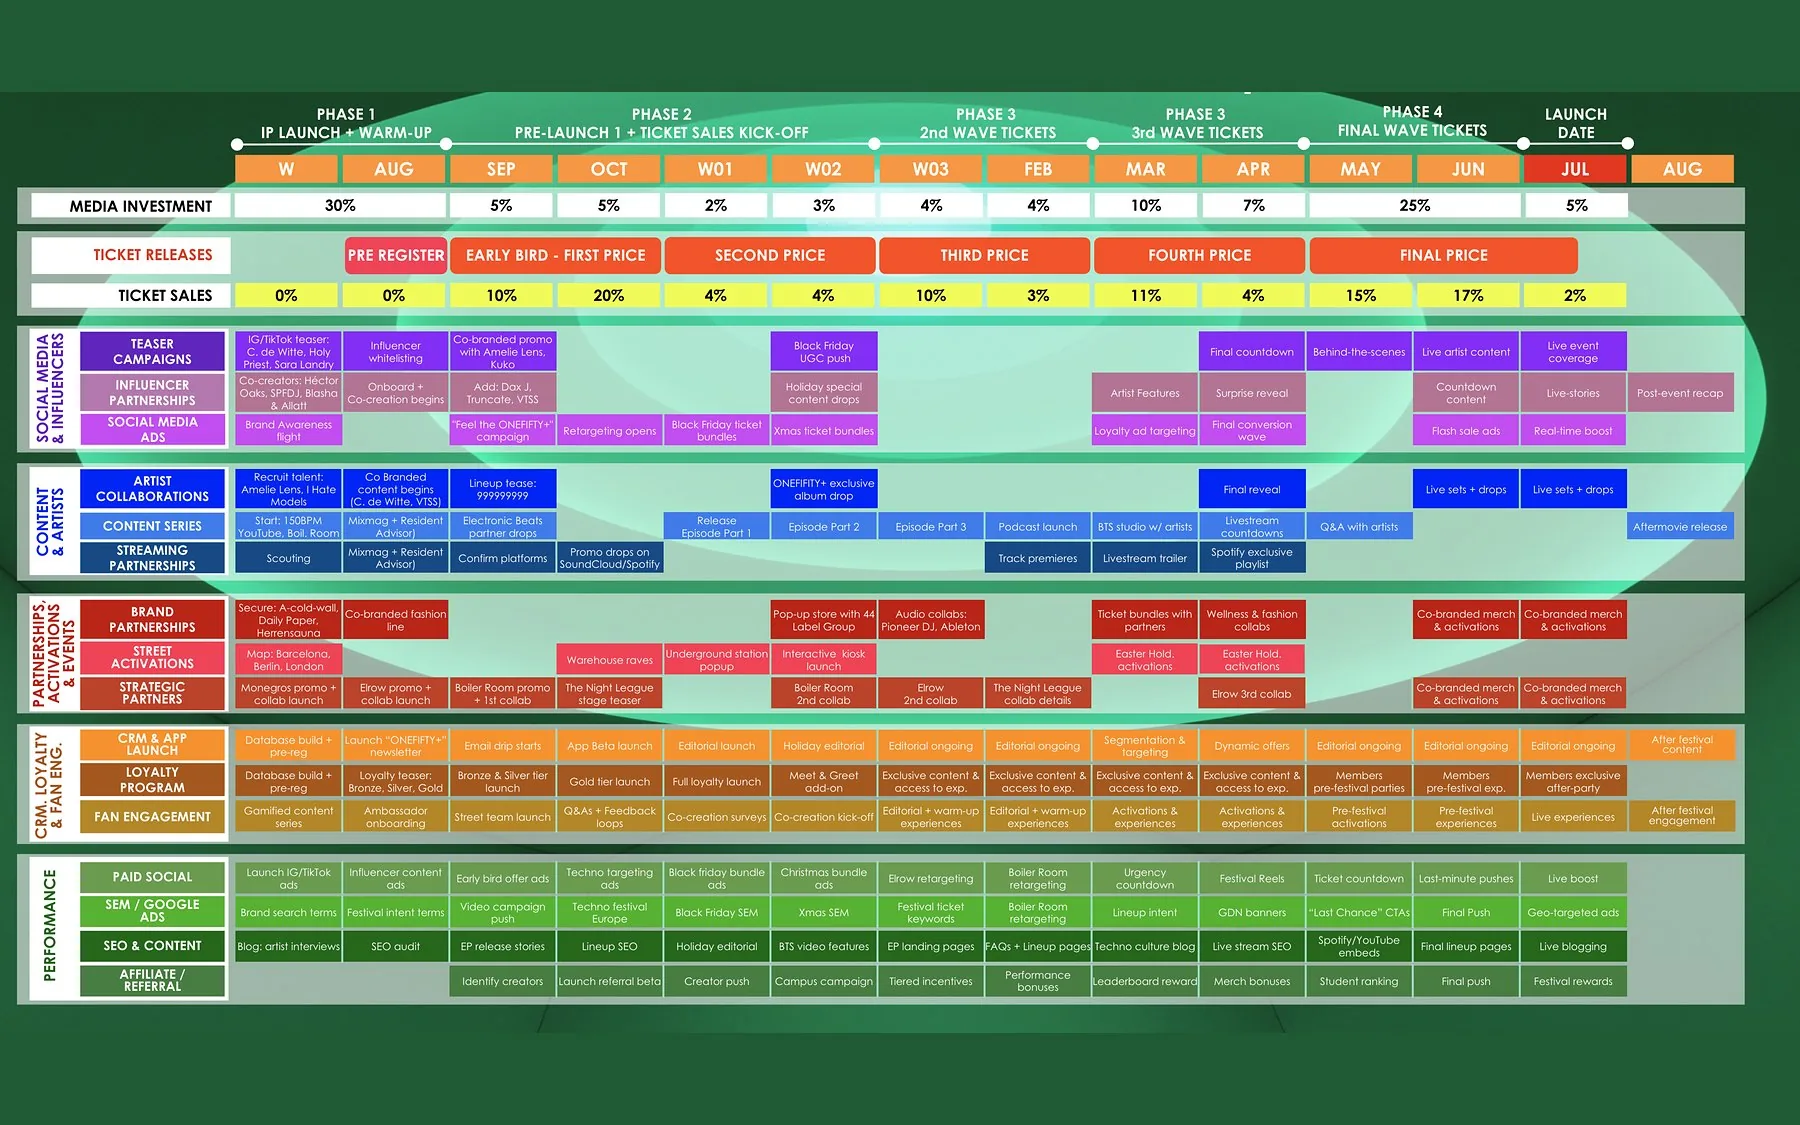
Task: Click the SECOND PRICE ticket bar
Action: [770, 255]
